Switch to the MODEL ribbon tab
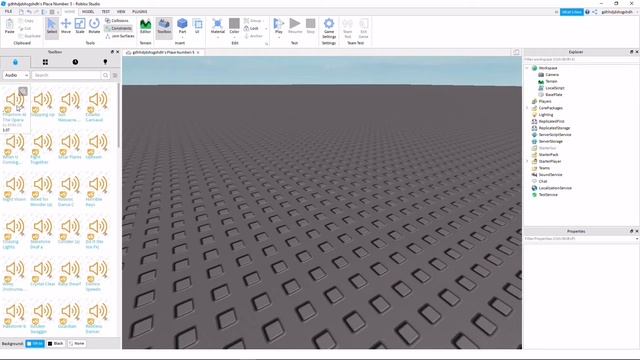 88,11
